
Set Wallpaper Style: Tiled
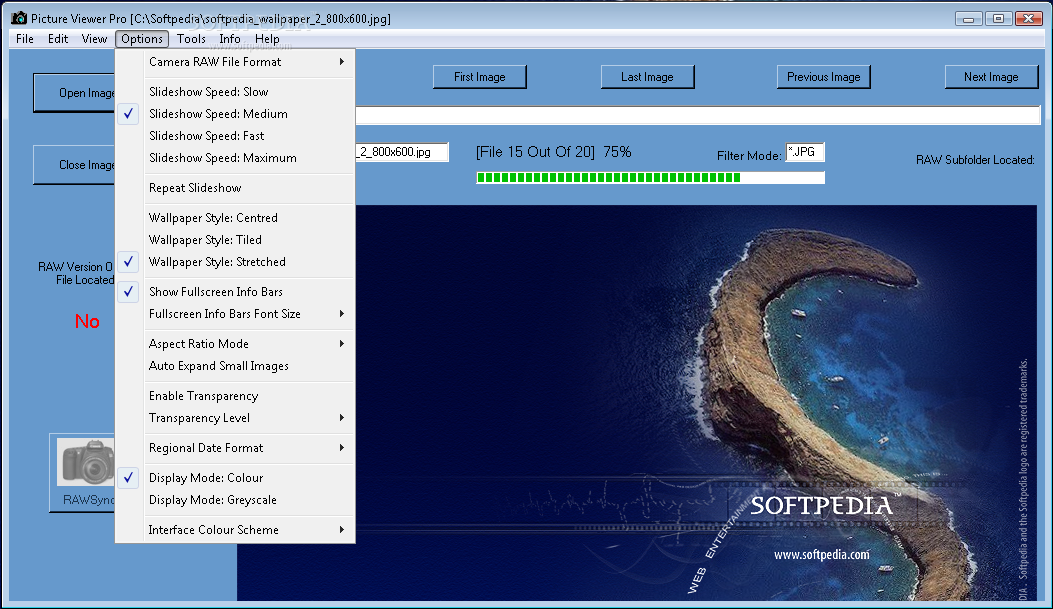(x=235, y=240)
